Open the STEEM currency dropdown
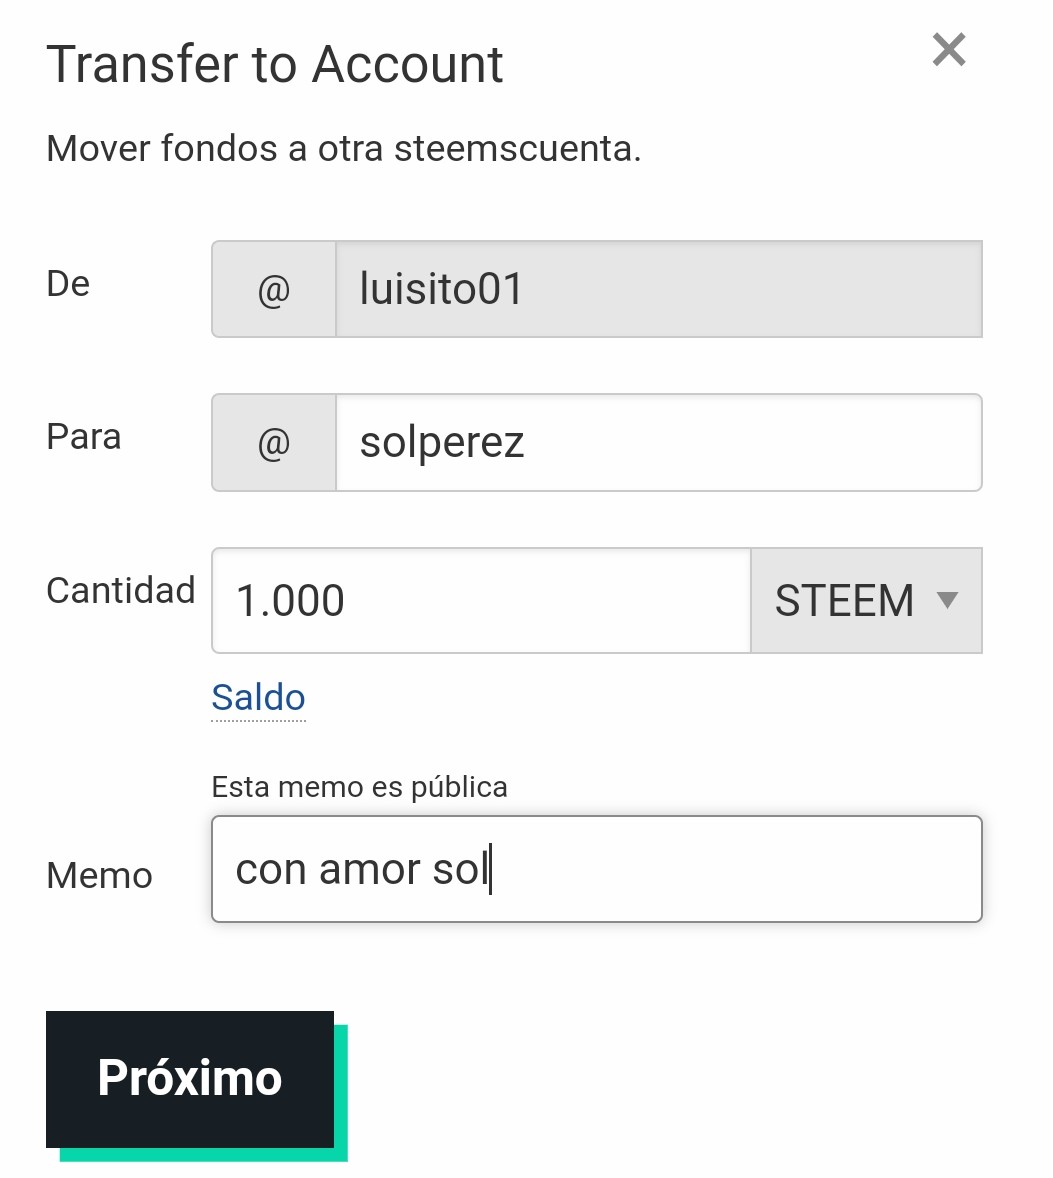Viewport: 1053px width, 1178px height. [867, 600]
